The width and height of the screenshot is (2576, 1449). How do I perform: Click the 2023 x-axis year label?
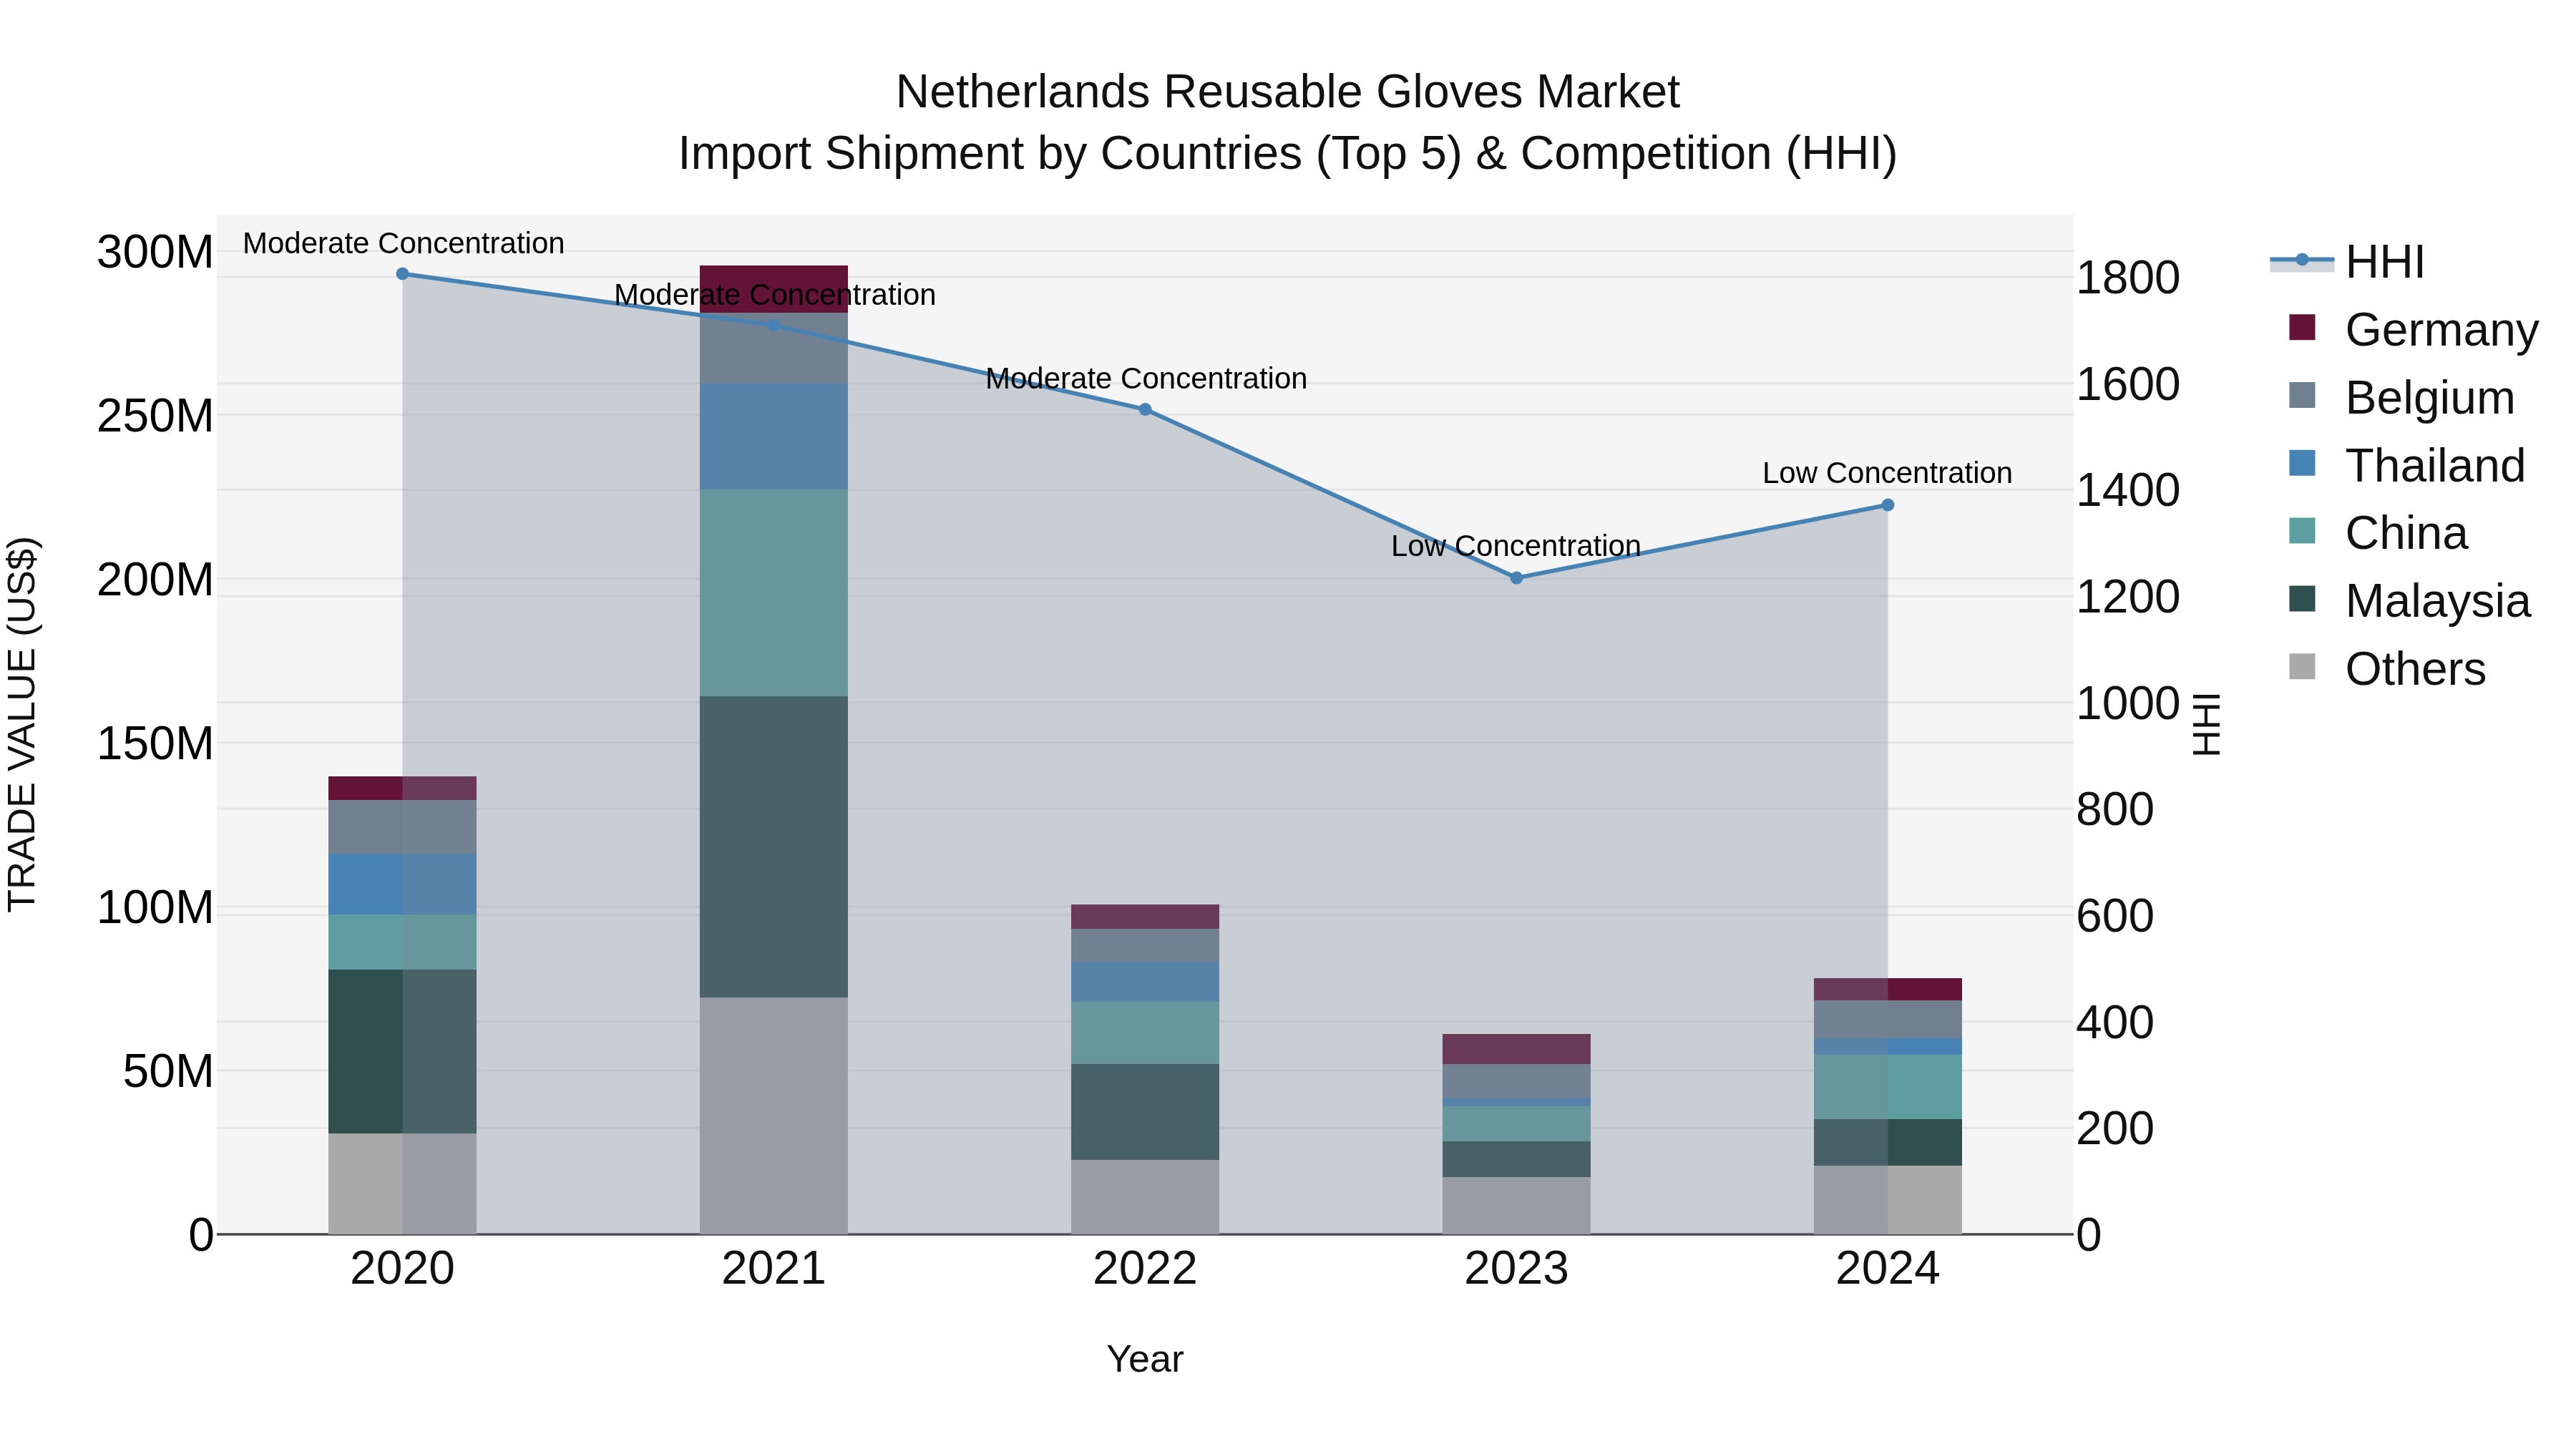coord(1516,1269)
